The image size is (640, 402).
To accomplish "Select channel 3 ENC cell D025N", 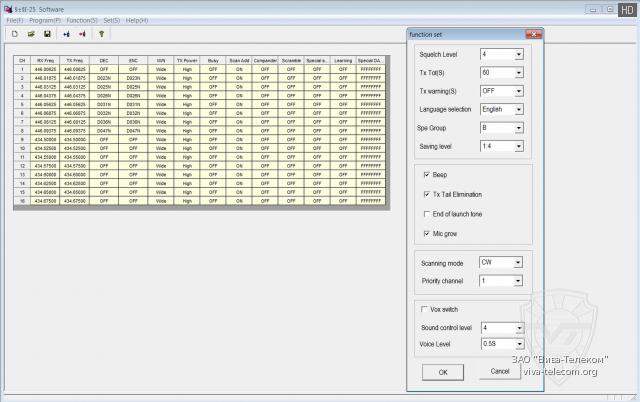I will 133,87.
